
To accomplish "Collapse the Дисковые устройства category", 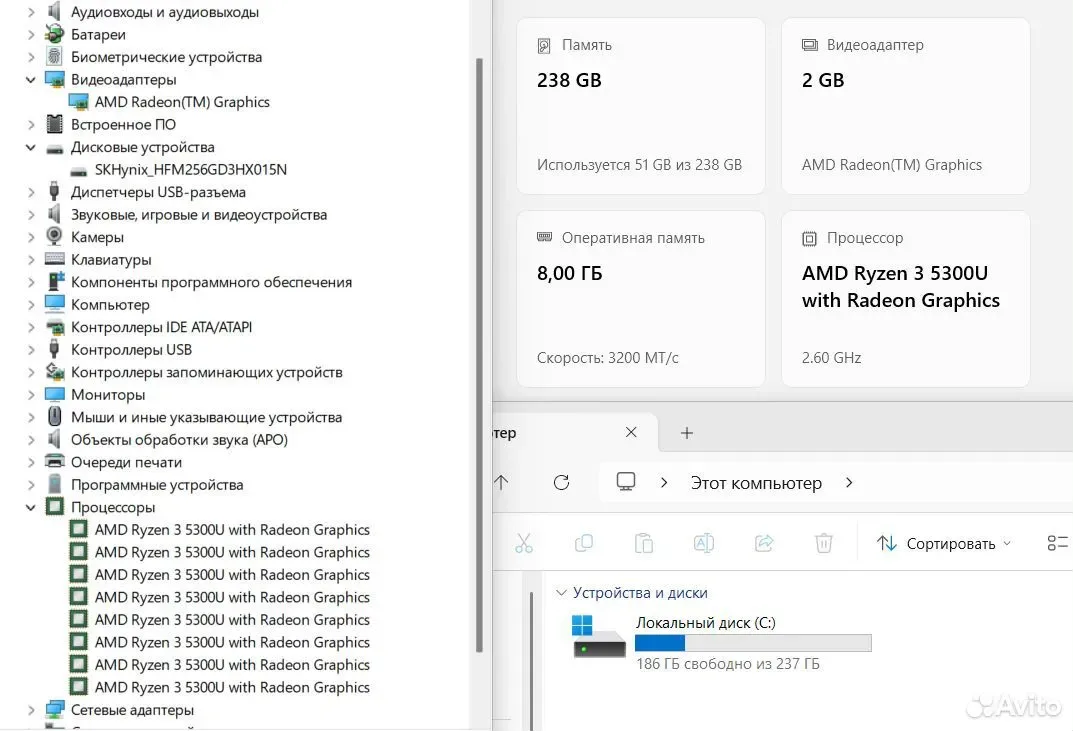I will (x=31, y=147).
